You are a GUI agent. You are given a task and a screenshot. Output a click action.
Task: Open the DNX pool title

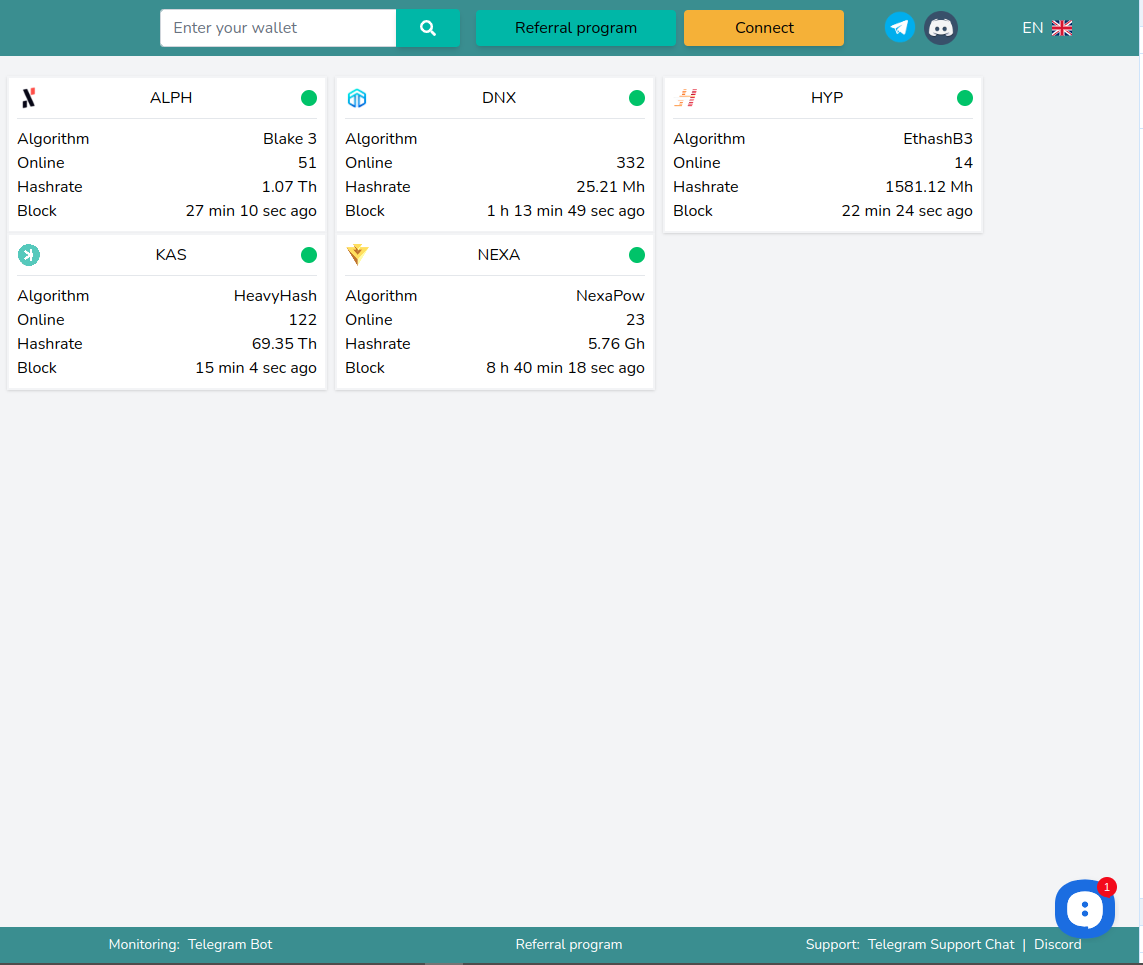499,98
